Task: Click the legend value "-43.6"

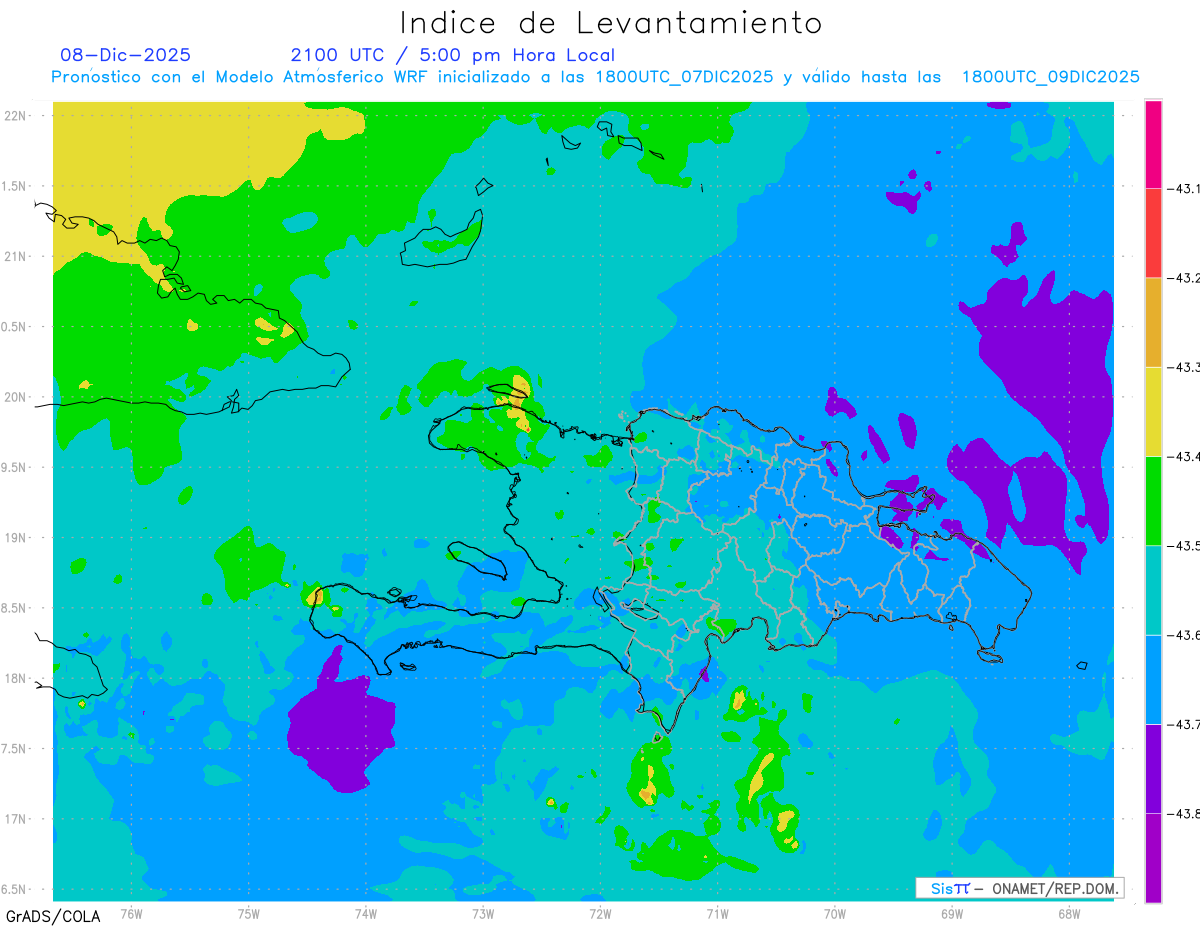Action: click(x=1184, y=636)
